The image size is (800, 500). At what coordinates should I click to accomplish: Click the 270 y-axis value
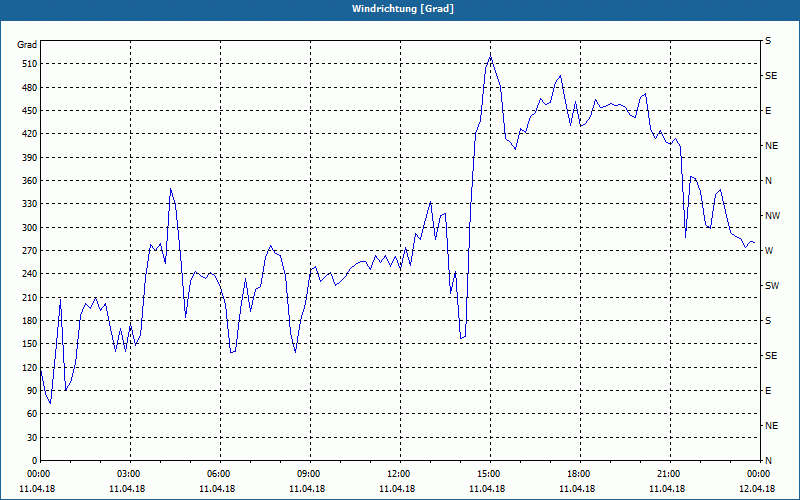pyautogui.click(x=30, y=251)
